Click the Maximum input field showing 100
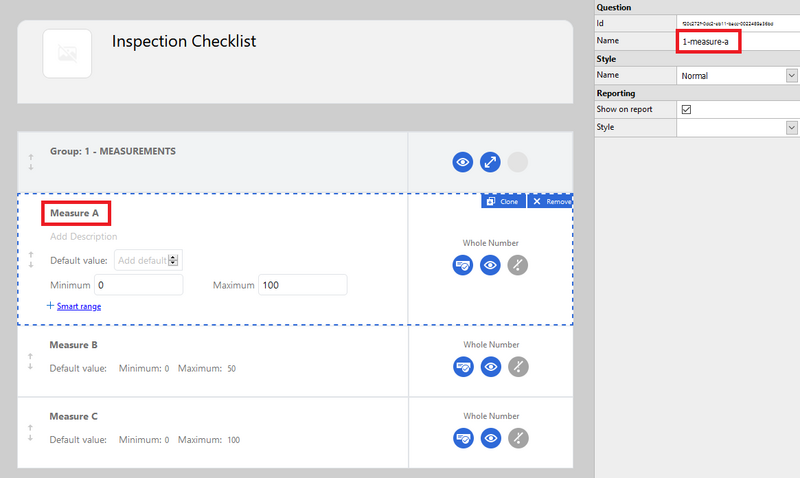This screenshot has height=478, width=800. click(302, 285)
